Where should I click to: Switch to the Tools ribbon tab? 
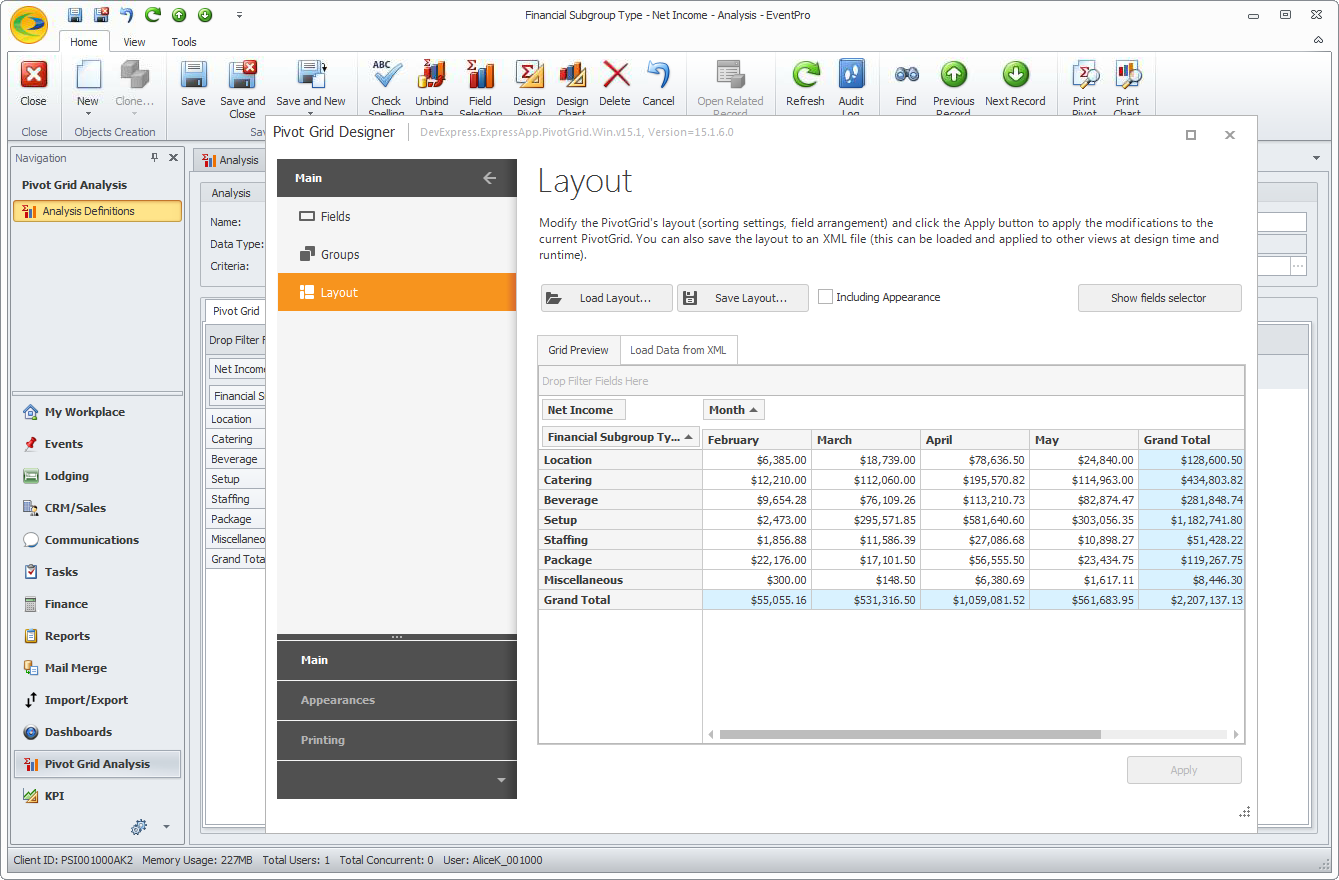184,42
